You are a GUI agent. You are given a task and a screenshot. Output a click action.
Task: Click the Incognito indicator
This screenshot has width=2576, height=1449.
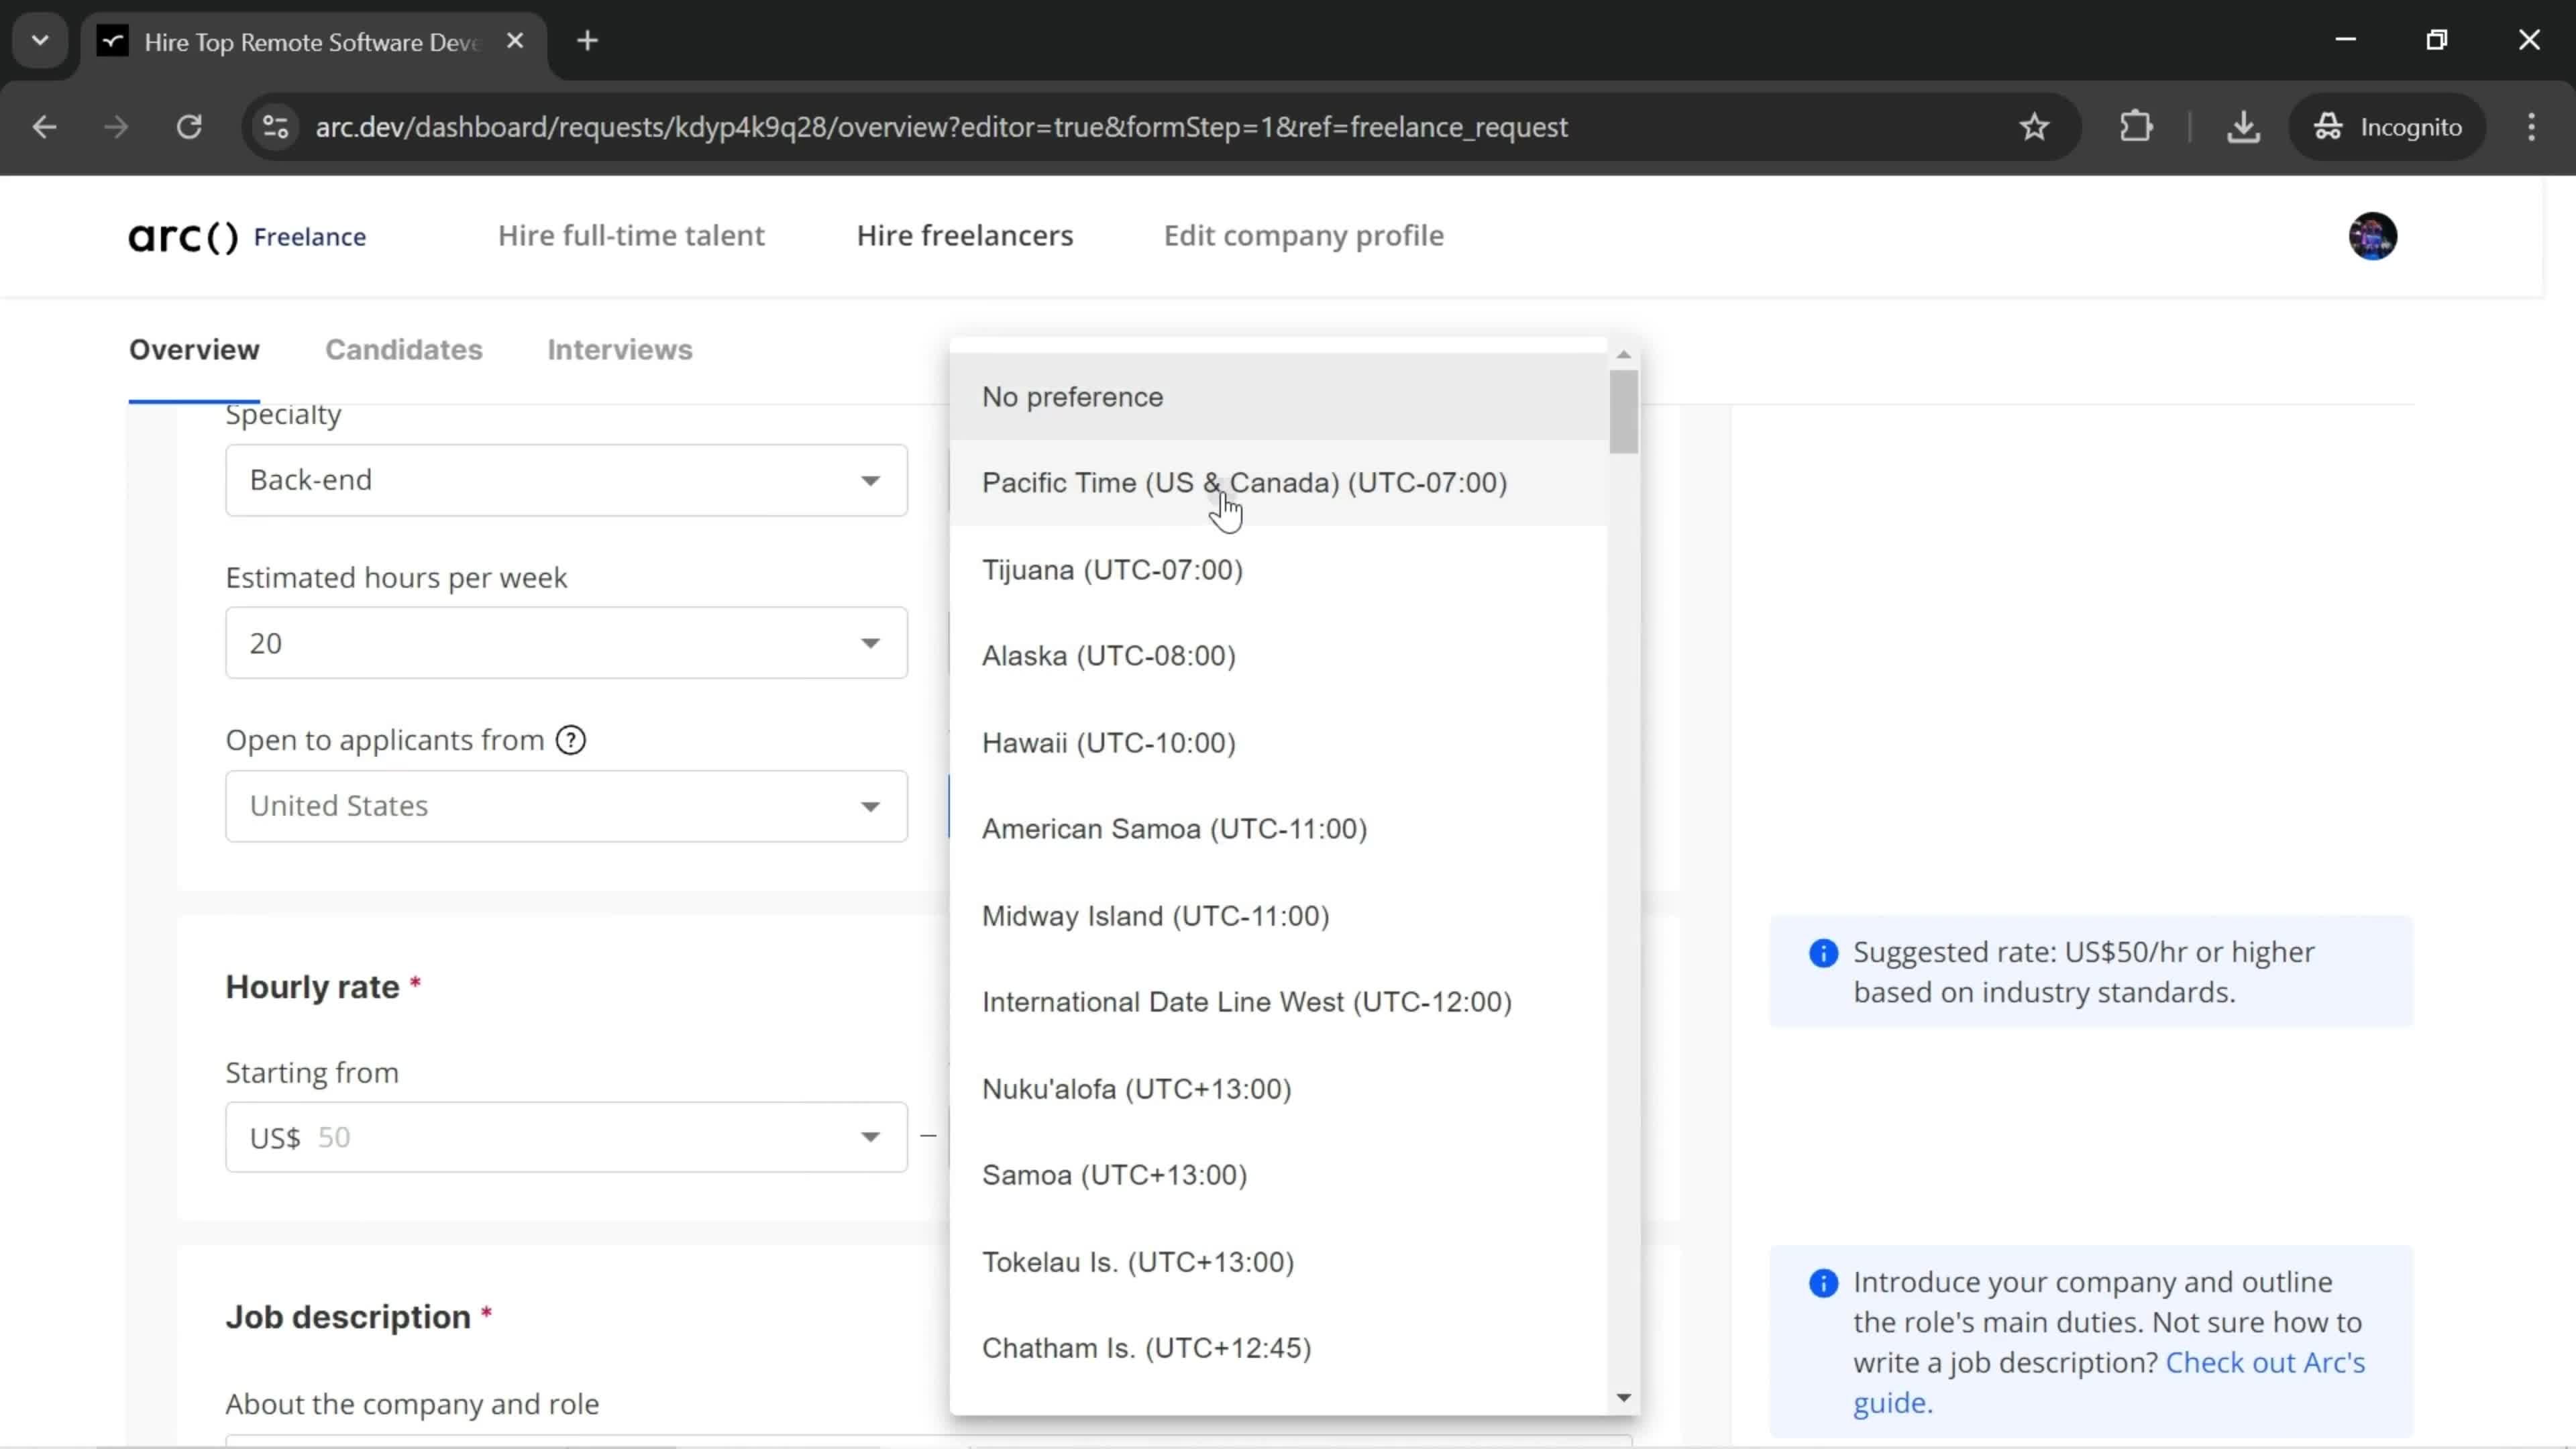[2387, 127]
